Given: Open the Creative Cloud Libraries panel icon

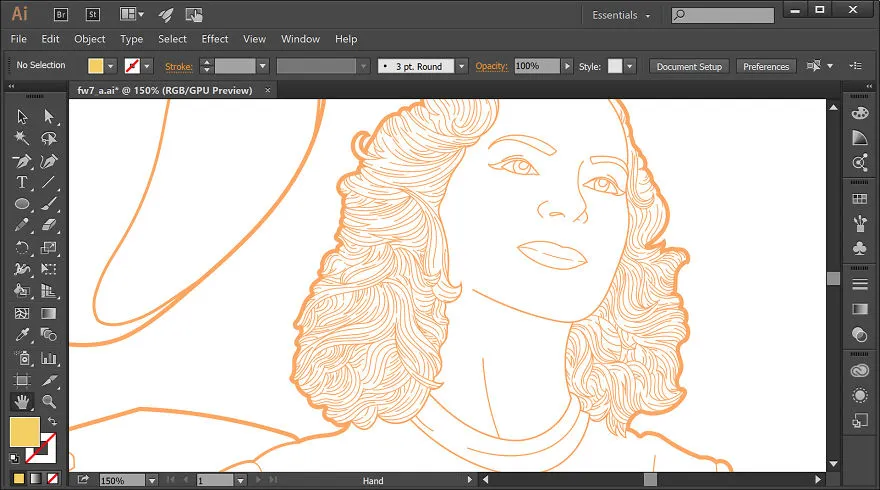Looking at the screenshot, I should click(859, 371).
